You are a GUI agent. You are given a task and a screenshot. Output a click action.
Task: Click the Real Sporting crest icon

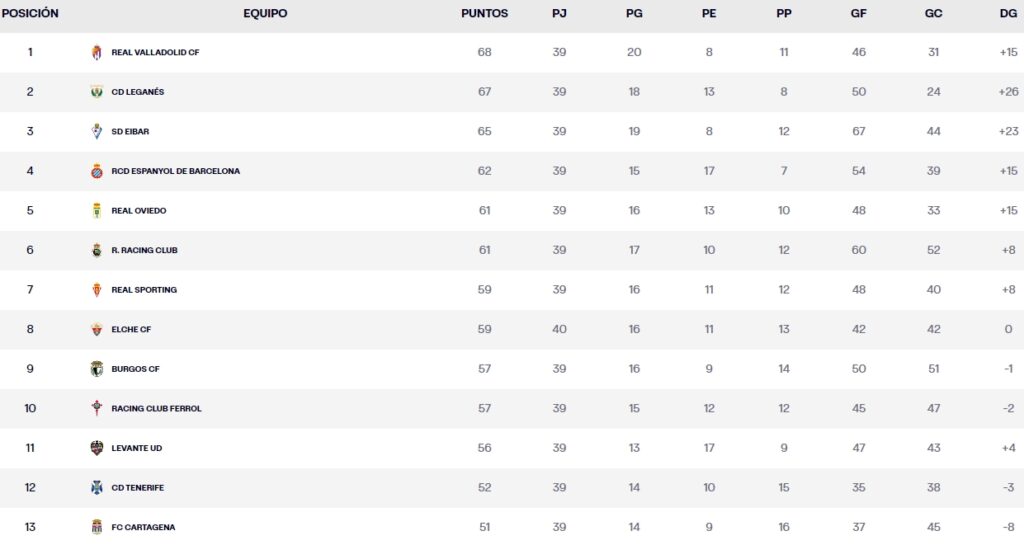97,290
